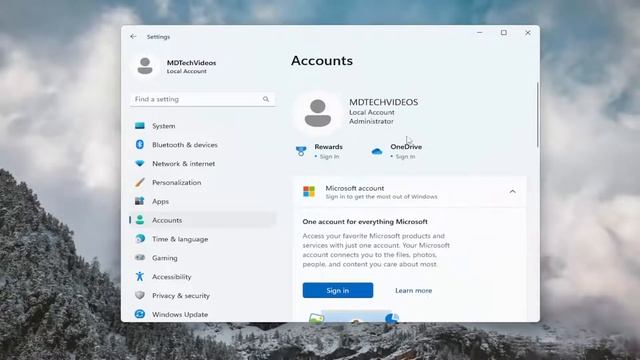Click the Rewards trophy icon
This screenshot has height=360, width=640.
[301, 151]
